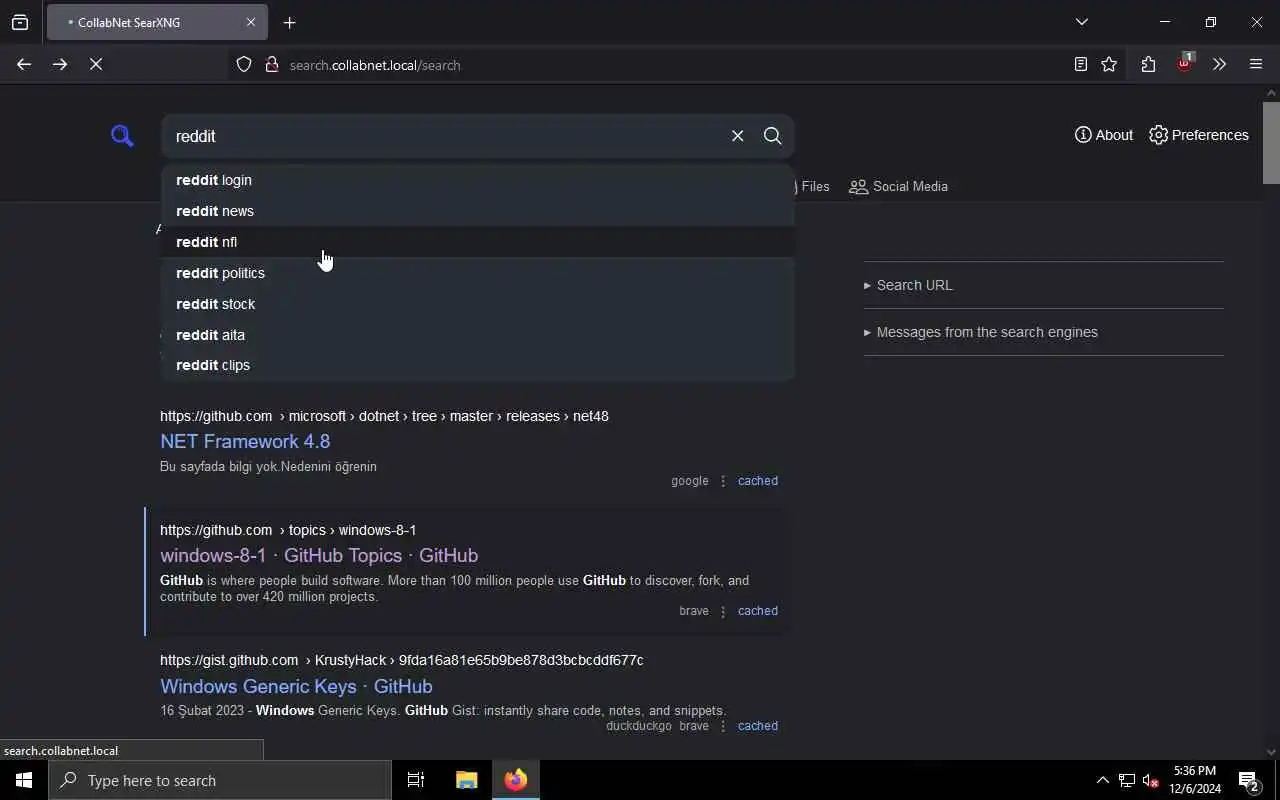Expand Messages from the search engines
Image resolution: width=1280 pixels, height=800 pixels.
coord(981,332)
